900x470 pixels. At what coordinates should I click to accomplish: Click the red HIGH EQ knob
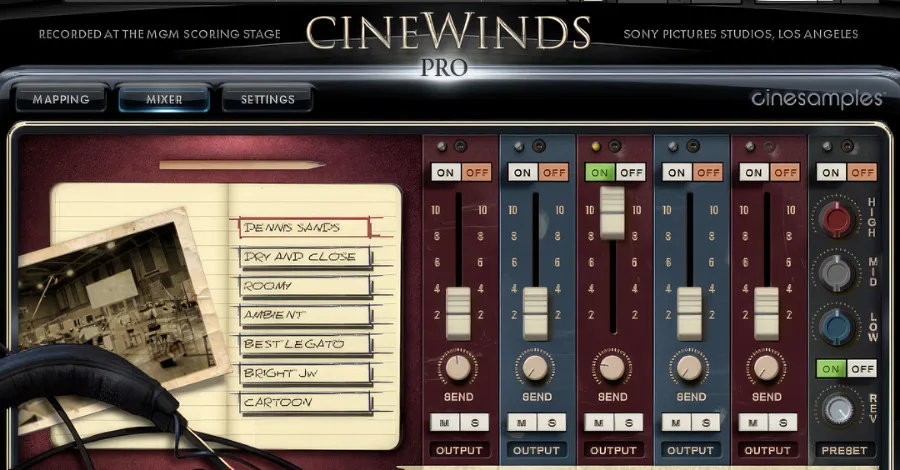836,219
